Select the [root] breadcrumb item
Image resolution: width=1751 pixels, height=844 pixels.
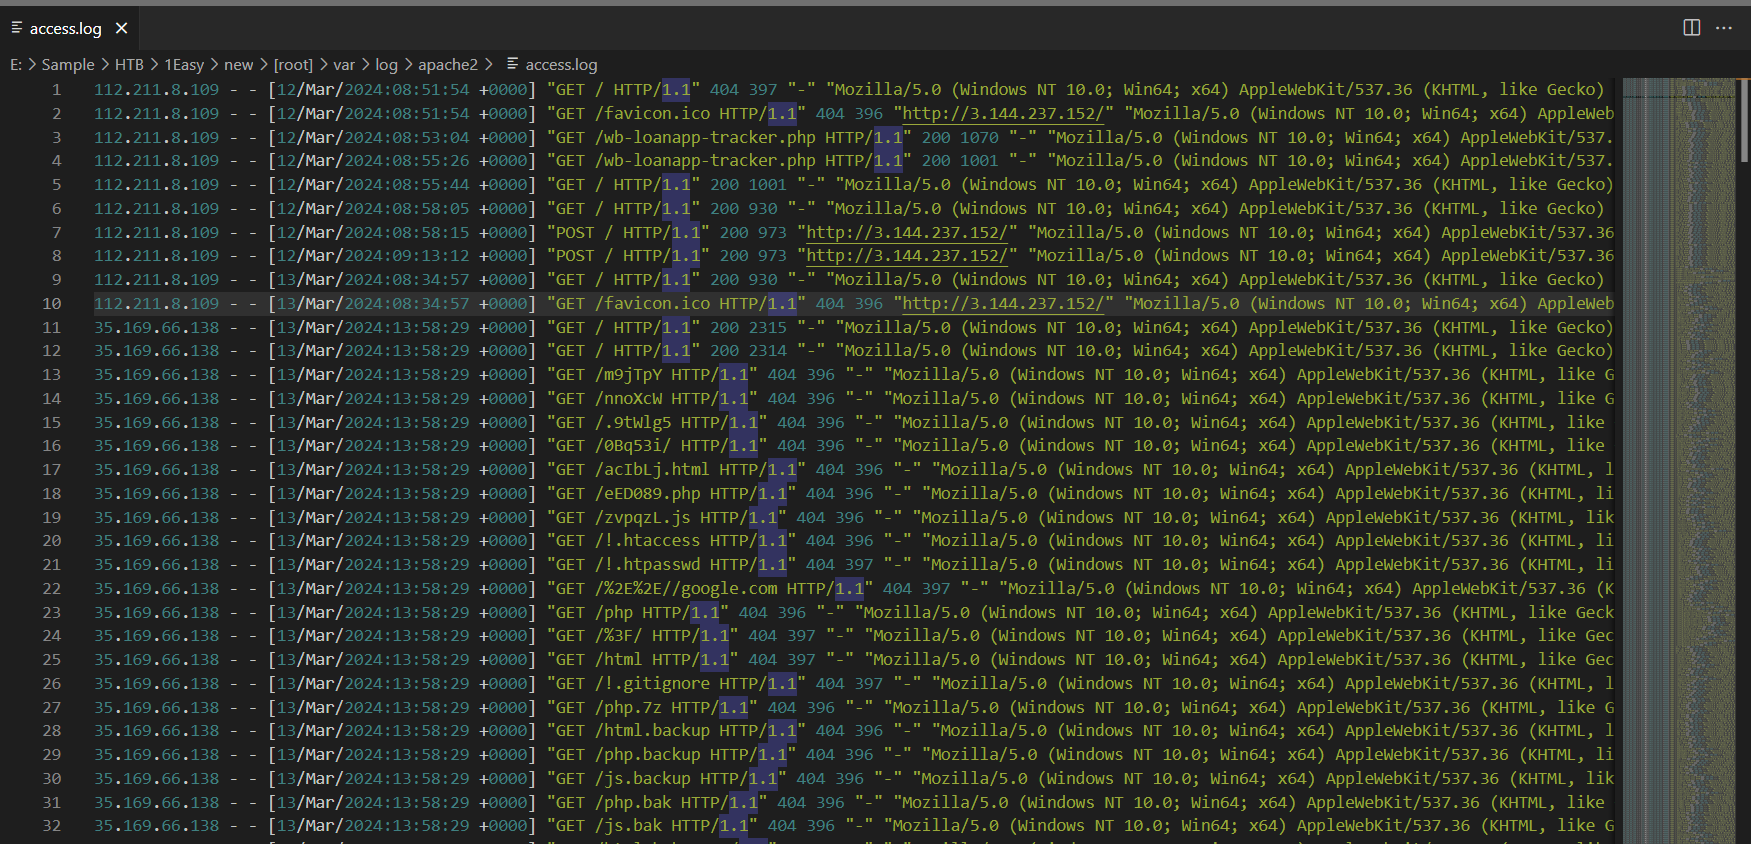coord(293,65)
